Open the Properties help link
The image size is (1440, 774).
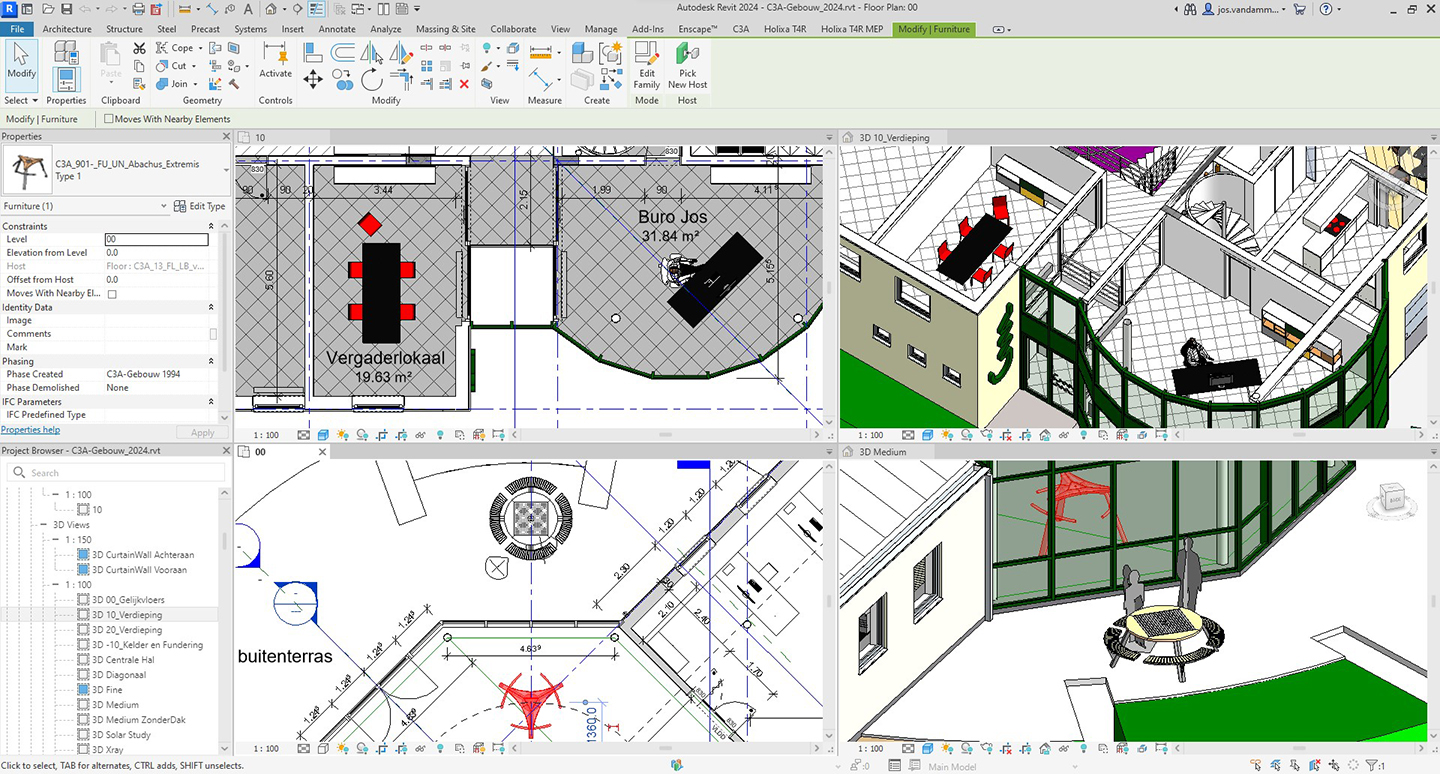31,430
